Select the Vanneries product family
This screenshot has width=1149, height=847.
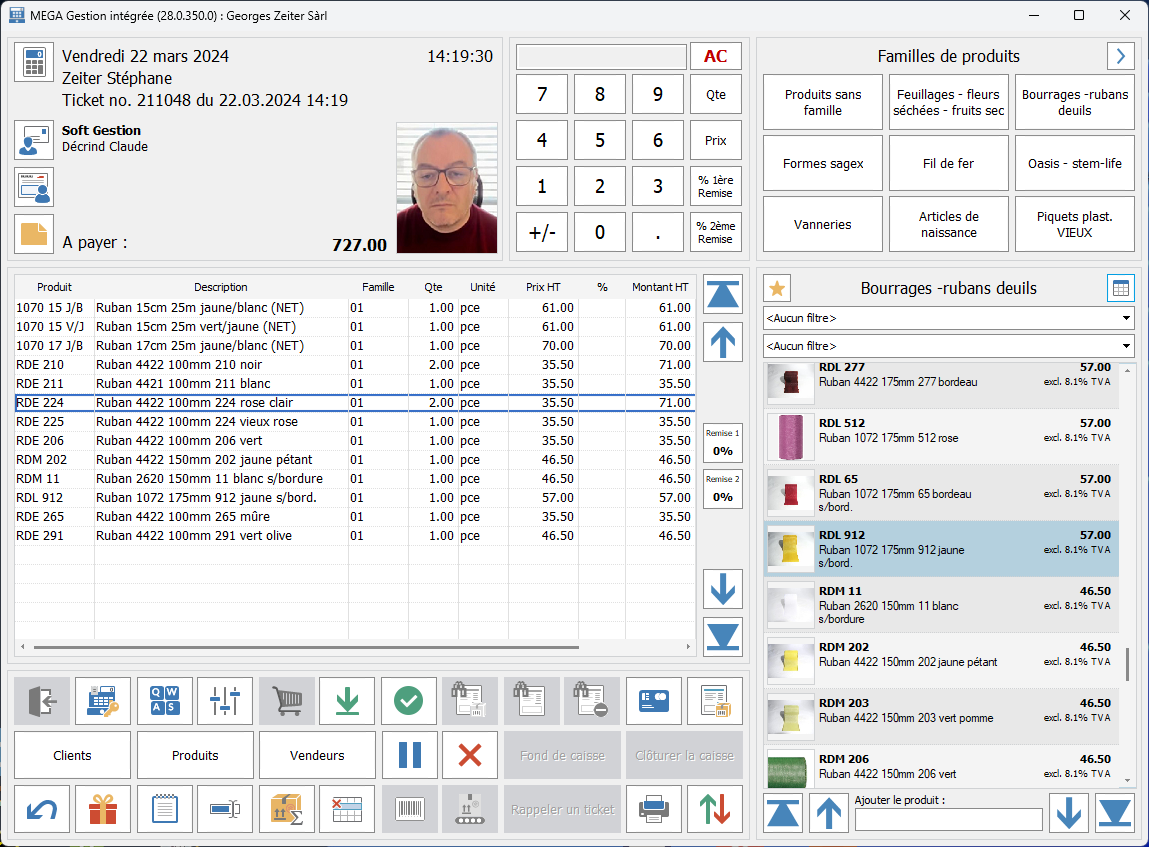[822, 224]
